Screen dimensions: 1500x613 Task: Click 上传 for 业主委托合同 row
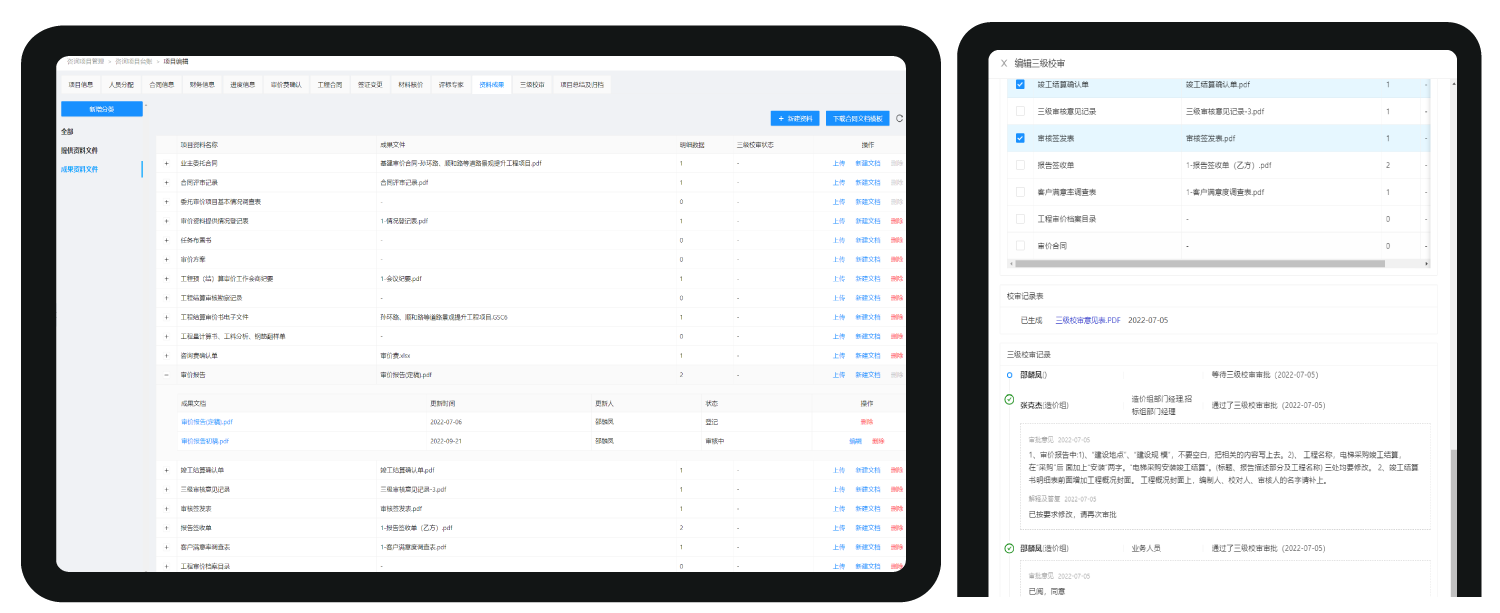[839, 163]
